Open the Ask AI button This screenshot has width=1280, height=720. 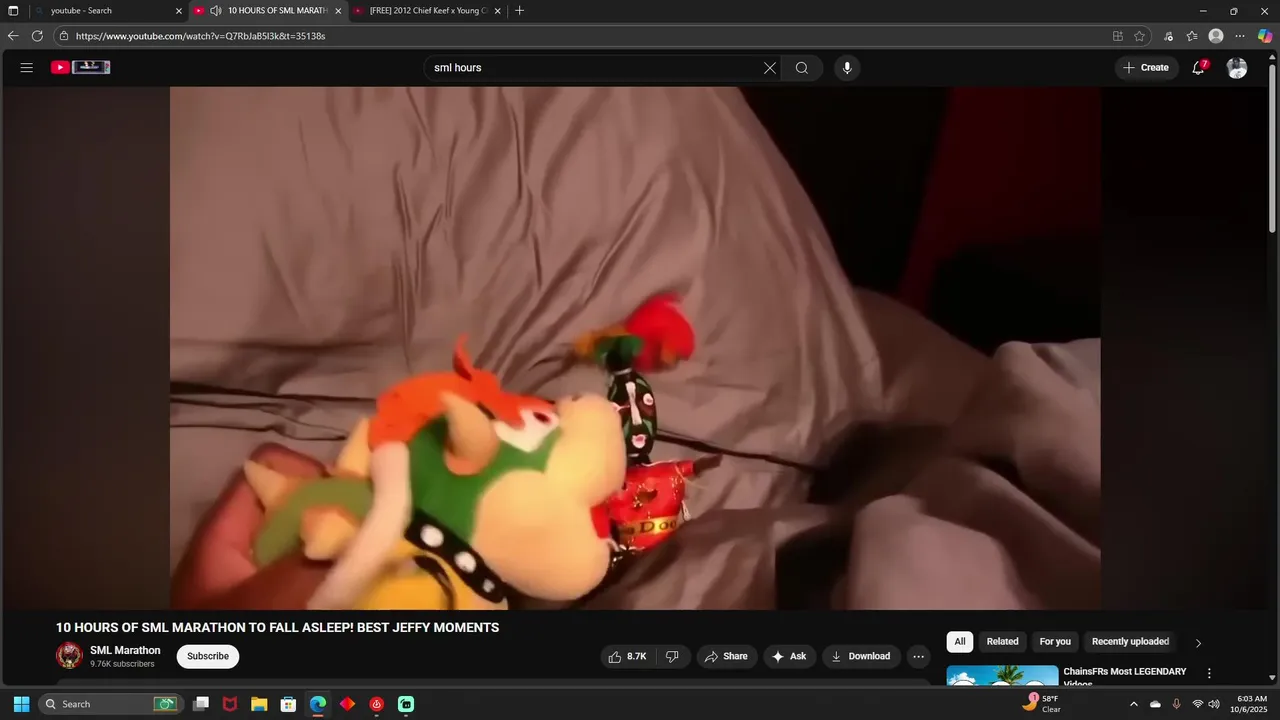pyautogui.click(x=789, y=656)
